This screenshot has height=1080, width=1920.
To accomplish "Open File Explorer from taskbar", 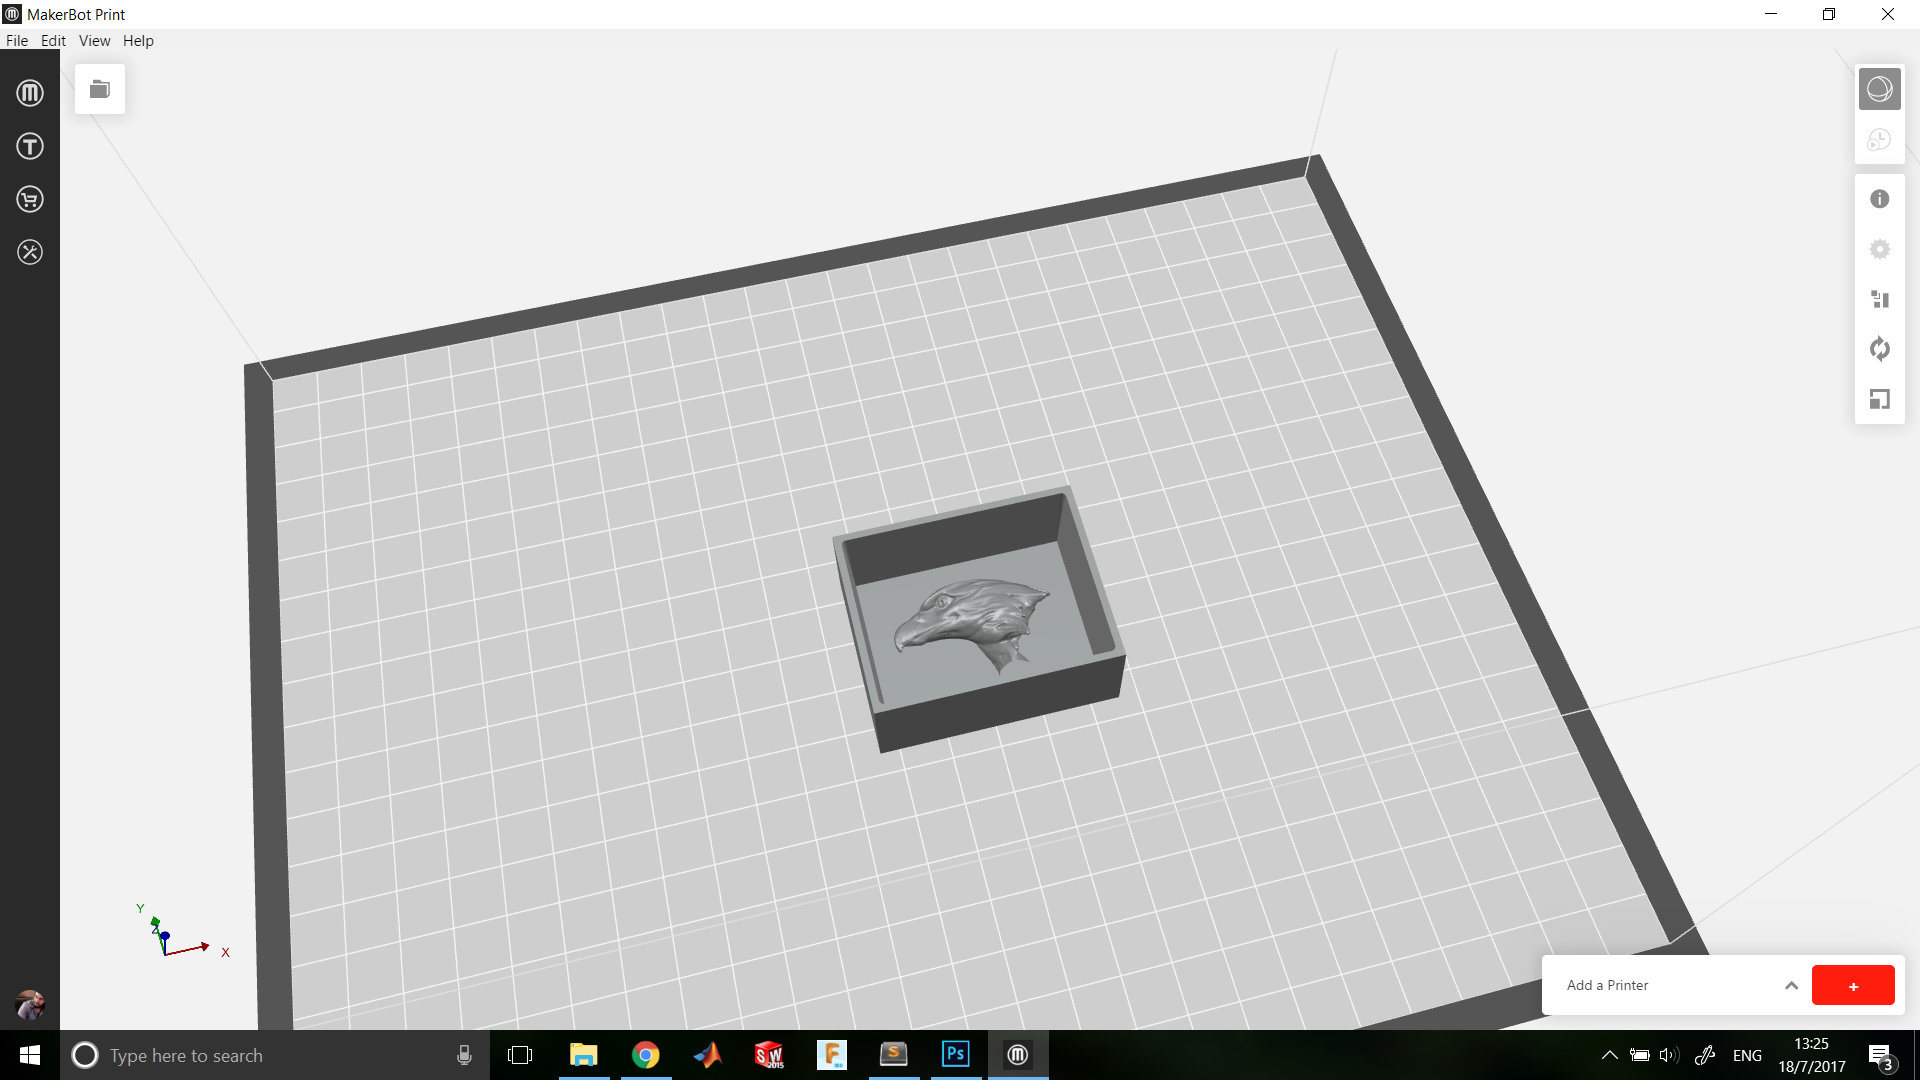I will (583, 1055).
